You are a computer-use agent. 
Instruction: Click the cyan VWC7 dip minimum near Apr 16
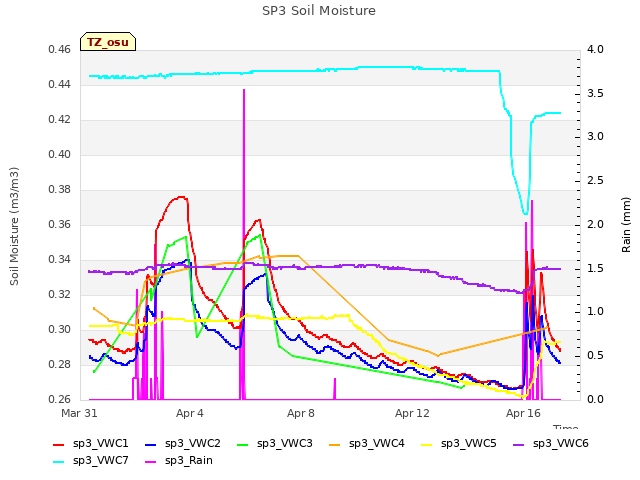click(525, 213)
